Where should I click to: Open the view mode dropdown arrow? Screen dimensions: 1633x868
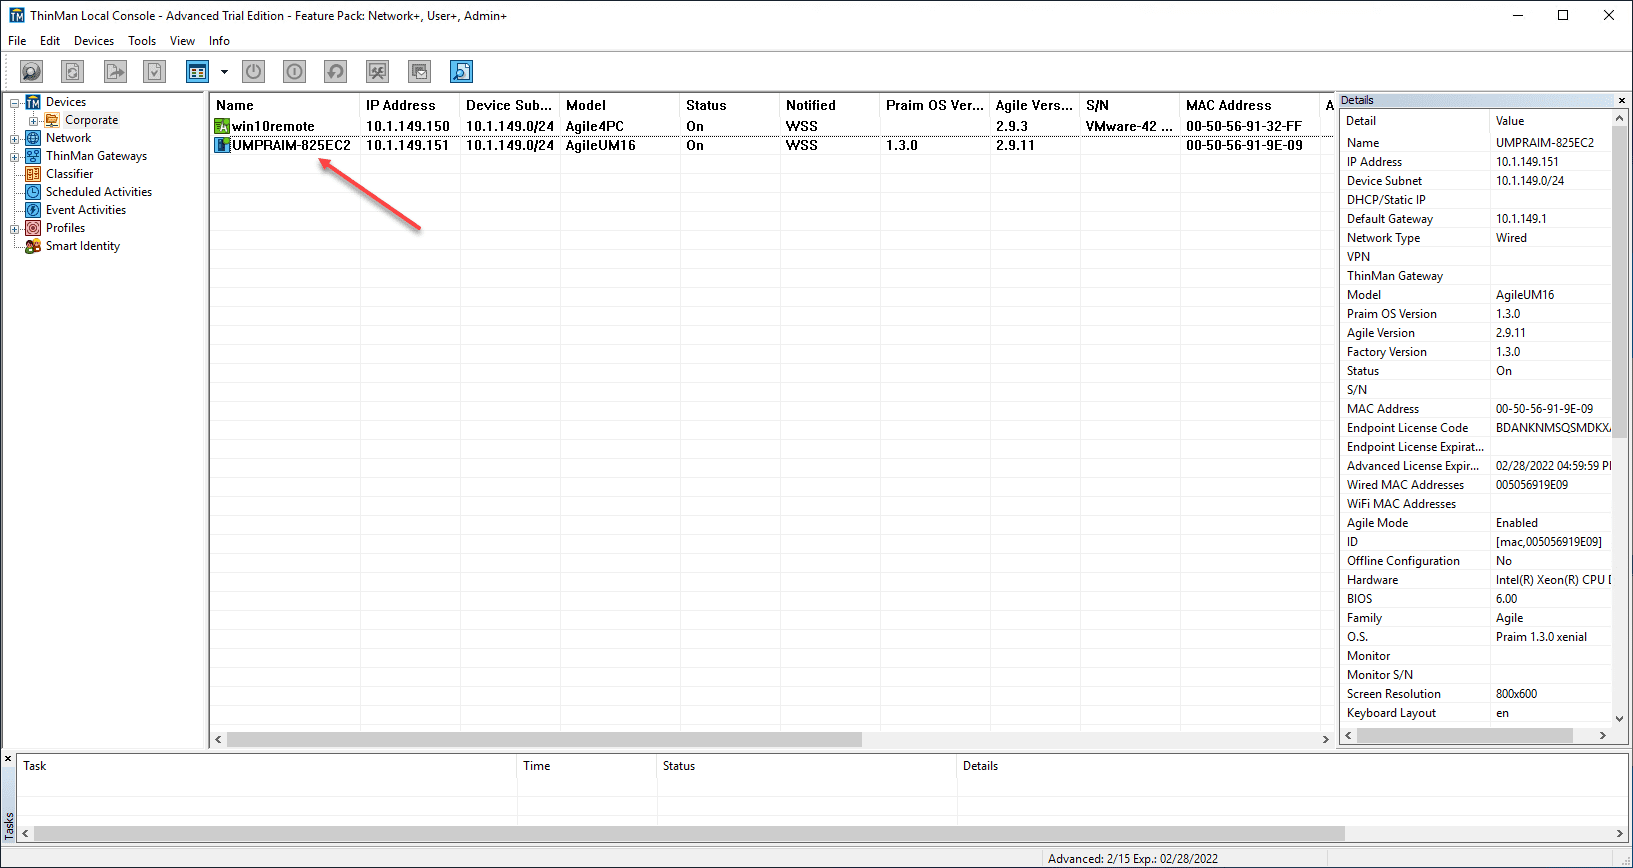[x=224, y=72]
